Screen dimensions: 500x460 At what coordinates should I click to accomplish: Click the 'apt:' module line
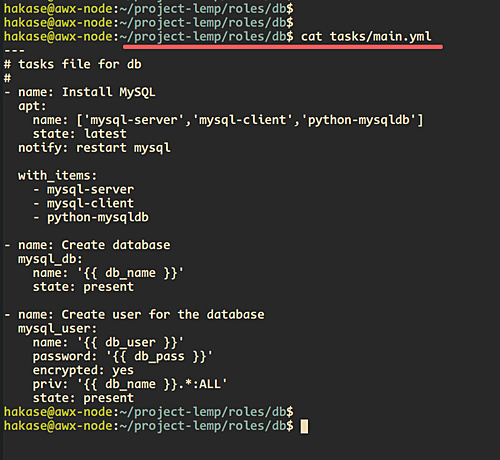coord(32,107)
